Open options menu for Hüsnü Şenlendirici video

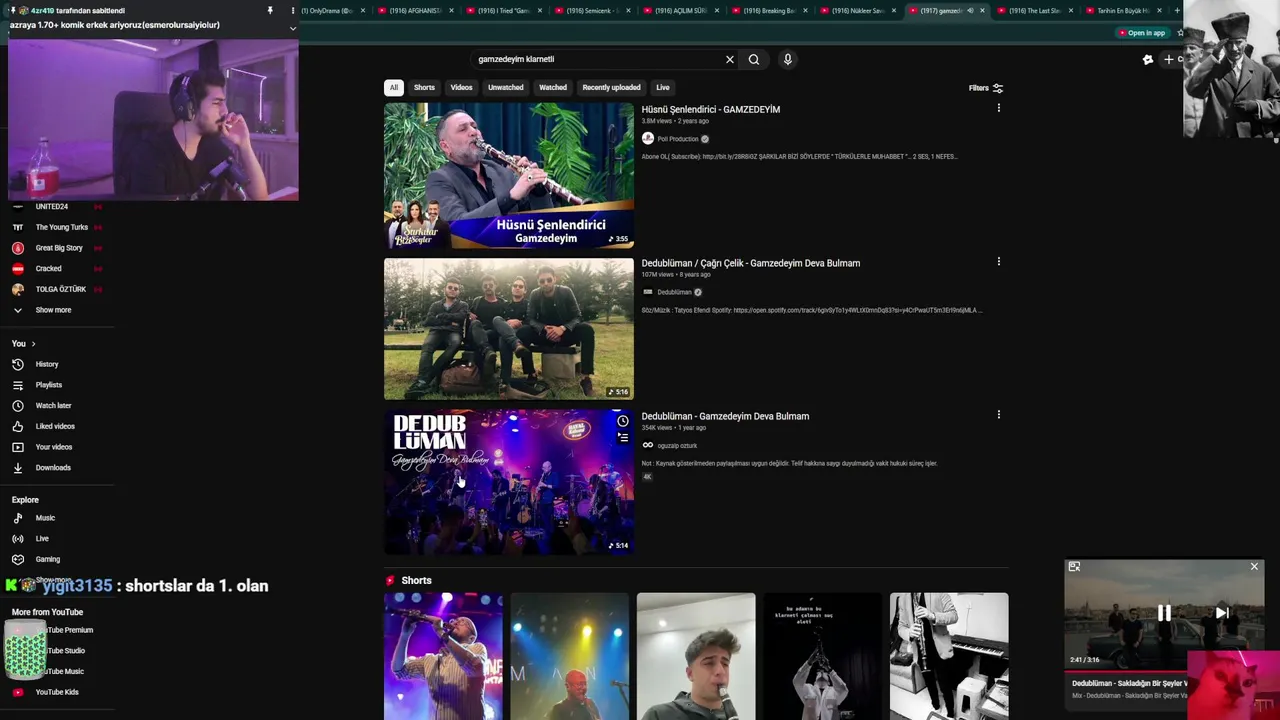coord(998,108)
